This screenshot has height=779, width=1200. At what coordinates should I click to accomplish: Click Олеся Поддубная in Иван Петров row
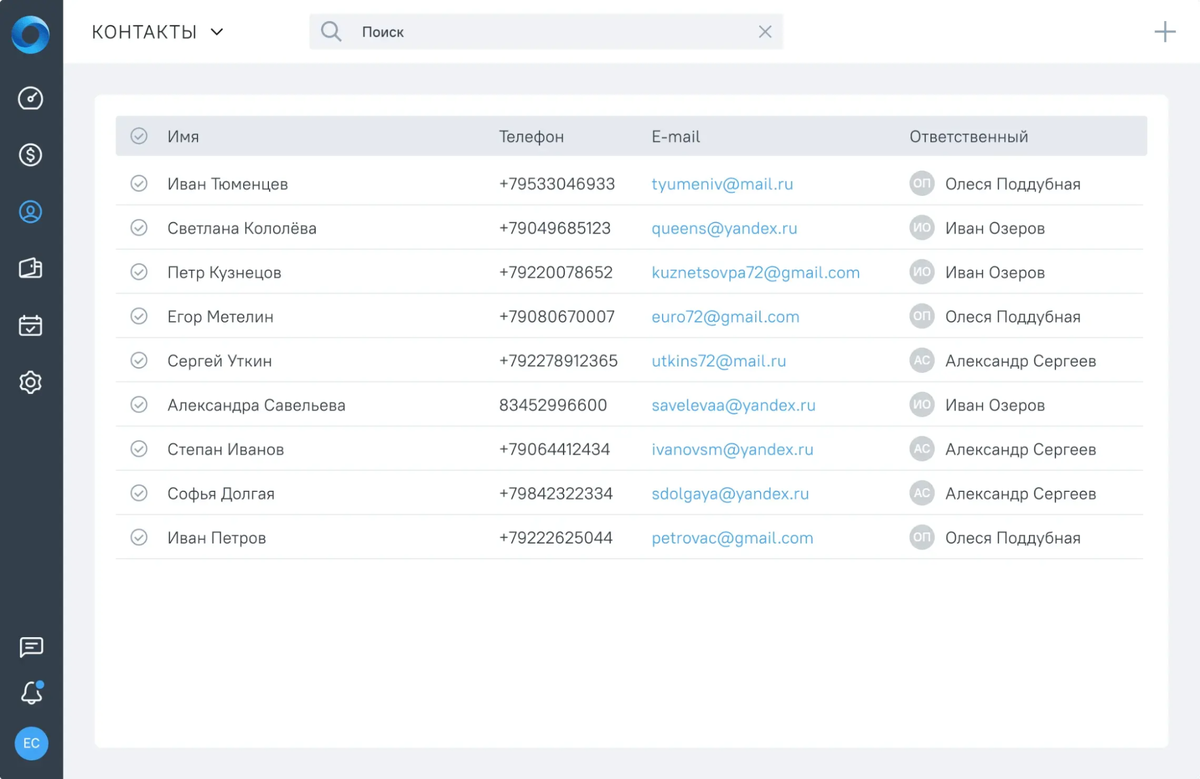1013,538
